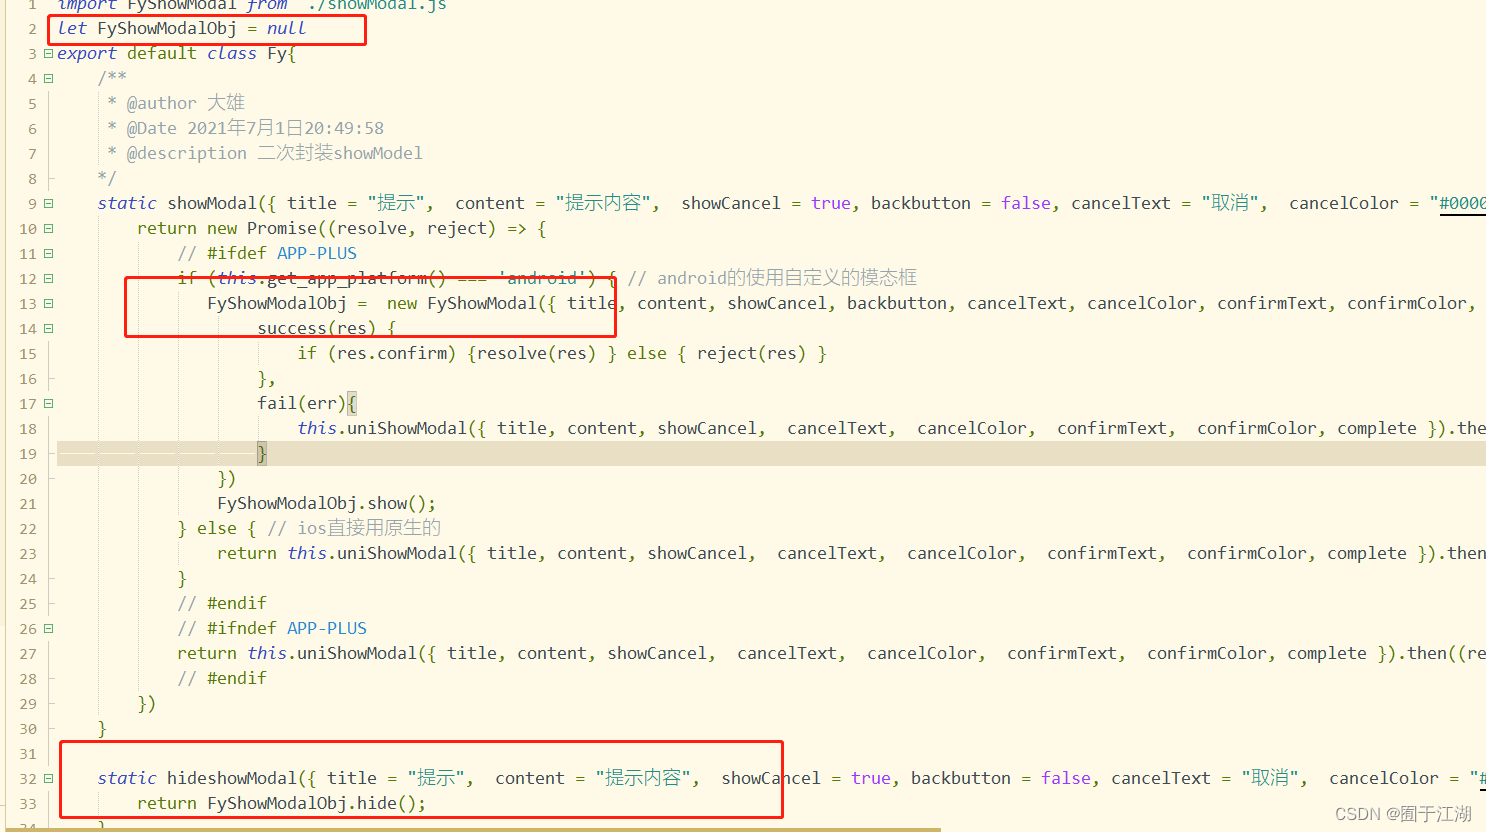The height and width of the screenshot is (832, 1486).
Task: Collapse the FyShowModal constructor fold on line 13
Action: click(46, 303)
